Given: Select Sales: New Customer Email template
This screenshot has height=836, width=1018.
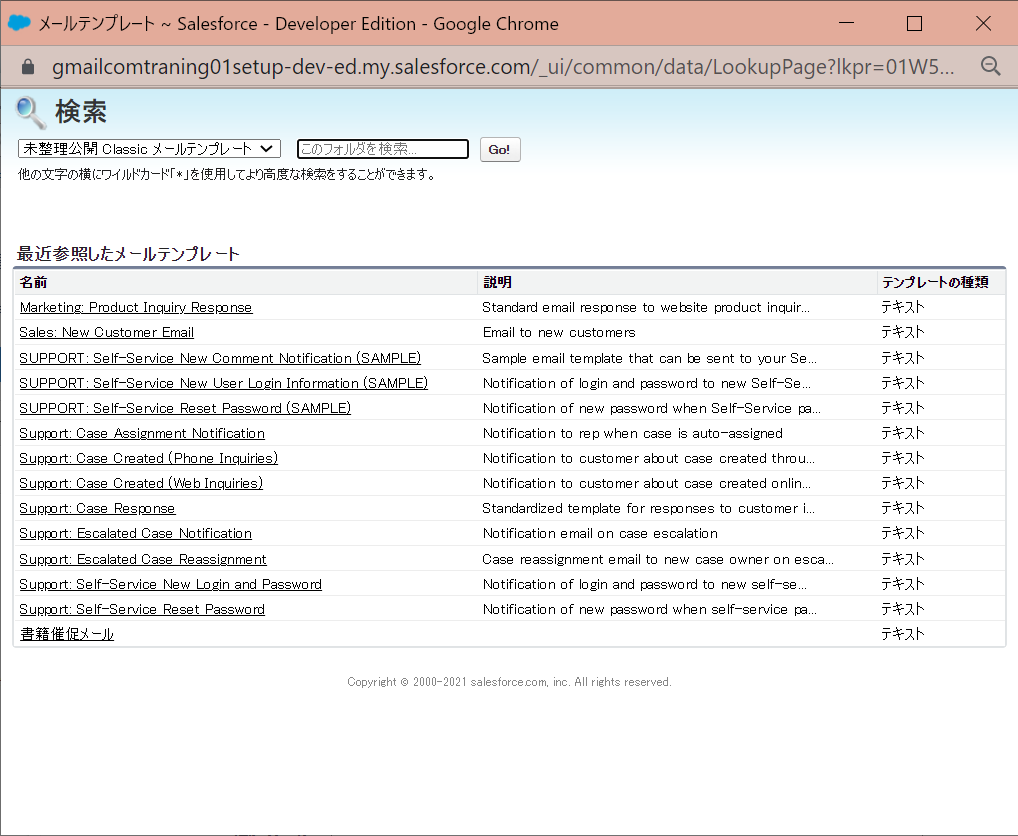Looking at the screenshot, I should pos(106,332).
